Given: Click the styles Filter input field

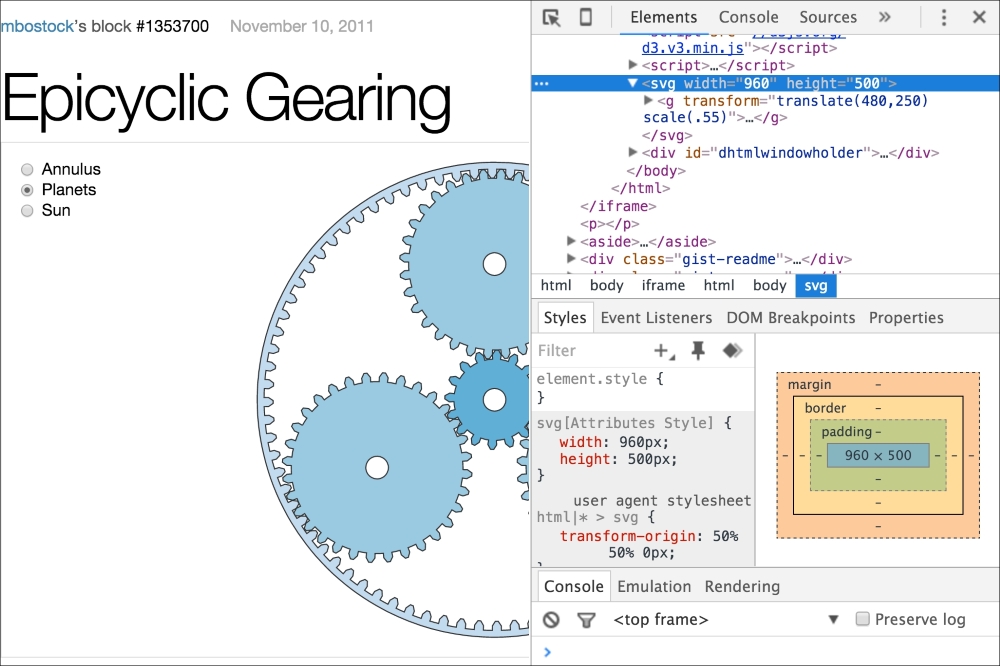Looking at the screenshot, I should click(590, 350).
